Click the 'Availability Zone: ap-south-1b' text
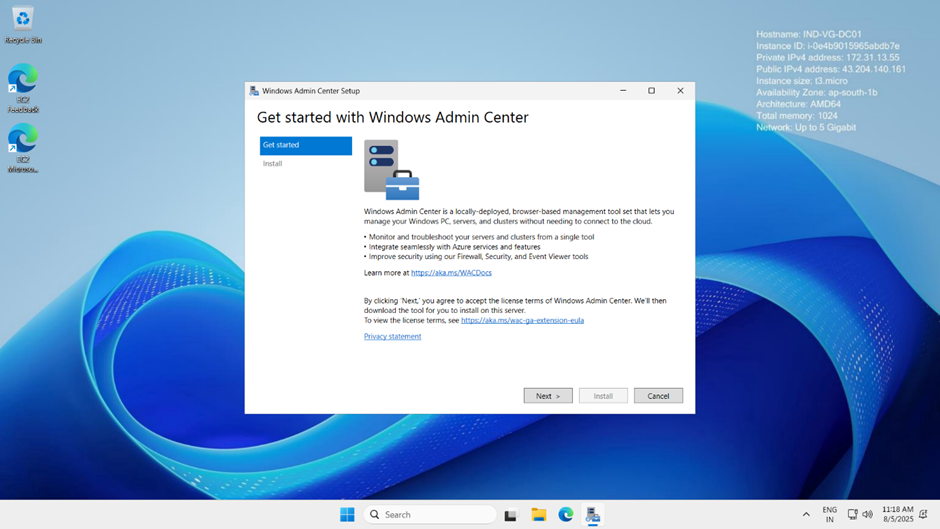 pyautogui.click(x=817, y=92)
